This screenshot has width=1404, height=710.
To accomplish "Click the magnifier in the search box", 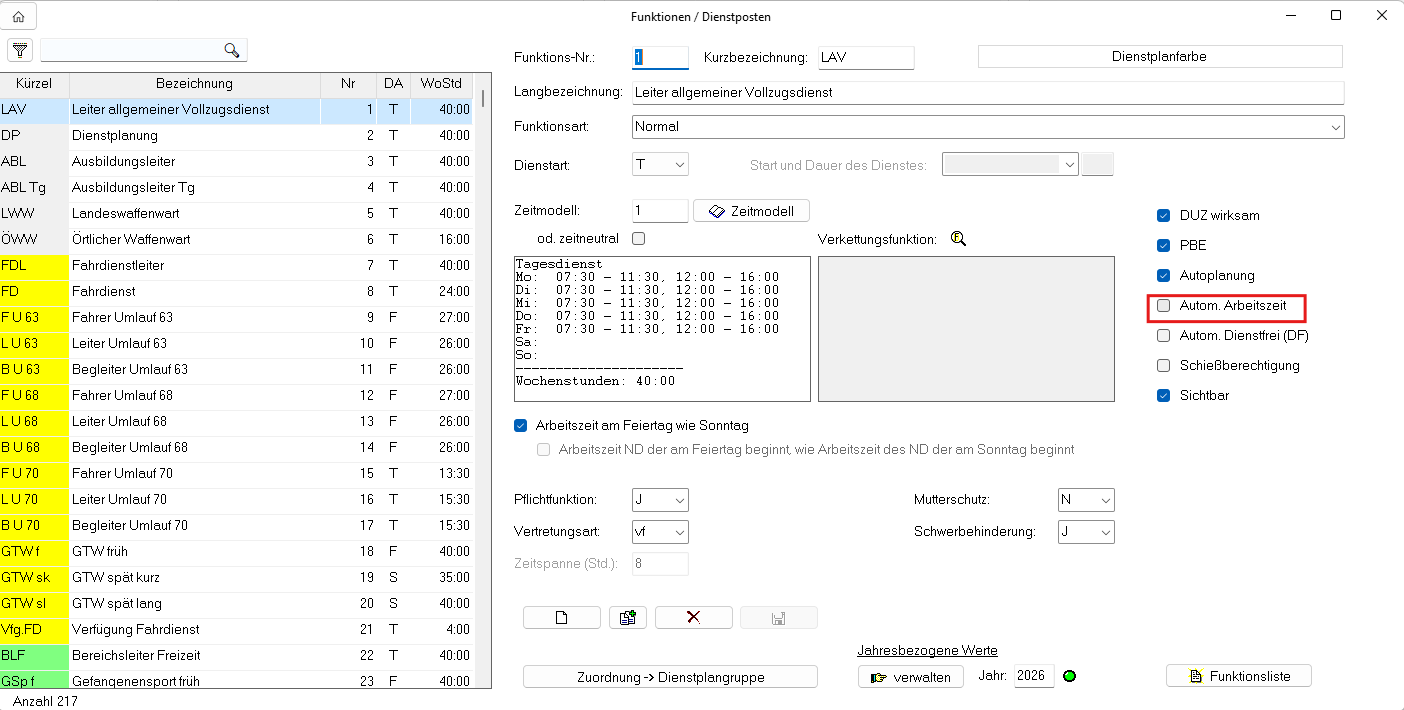I will 232,50.
